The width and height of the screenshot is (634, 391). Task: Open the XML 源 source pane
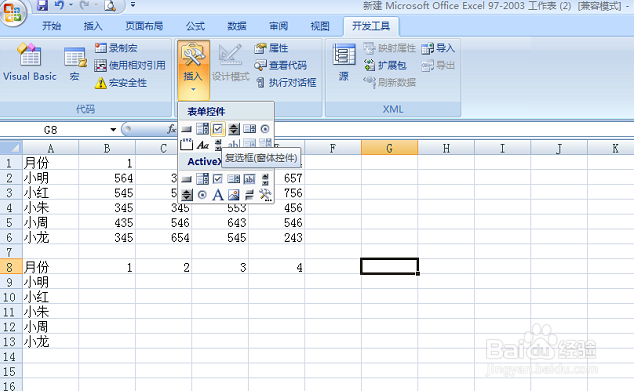[x=344, y=63]
